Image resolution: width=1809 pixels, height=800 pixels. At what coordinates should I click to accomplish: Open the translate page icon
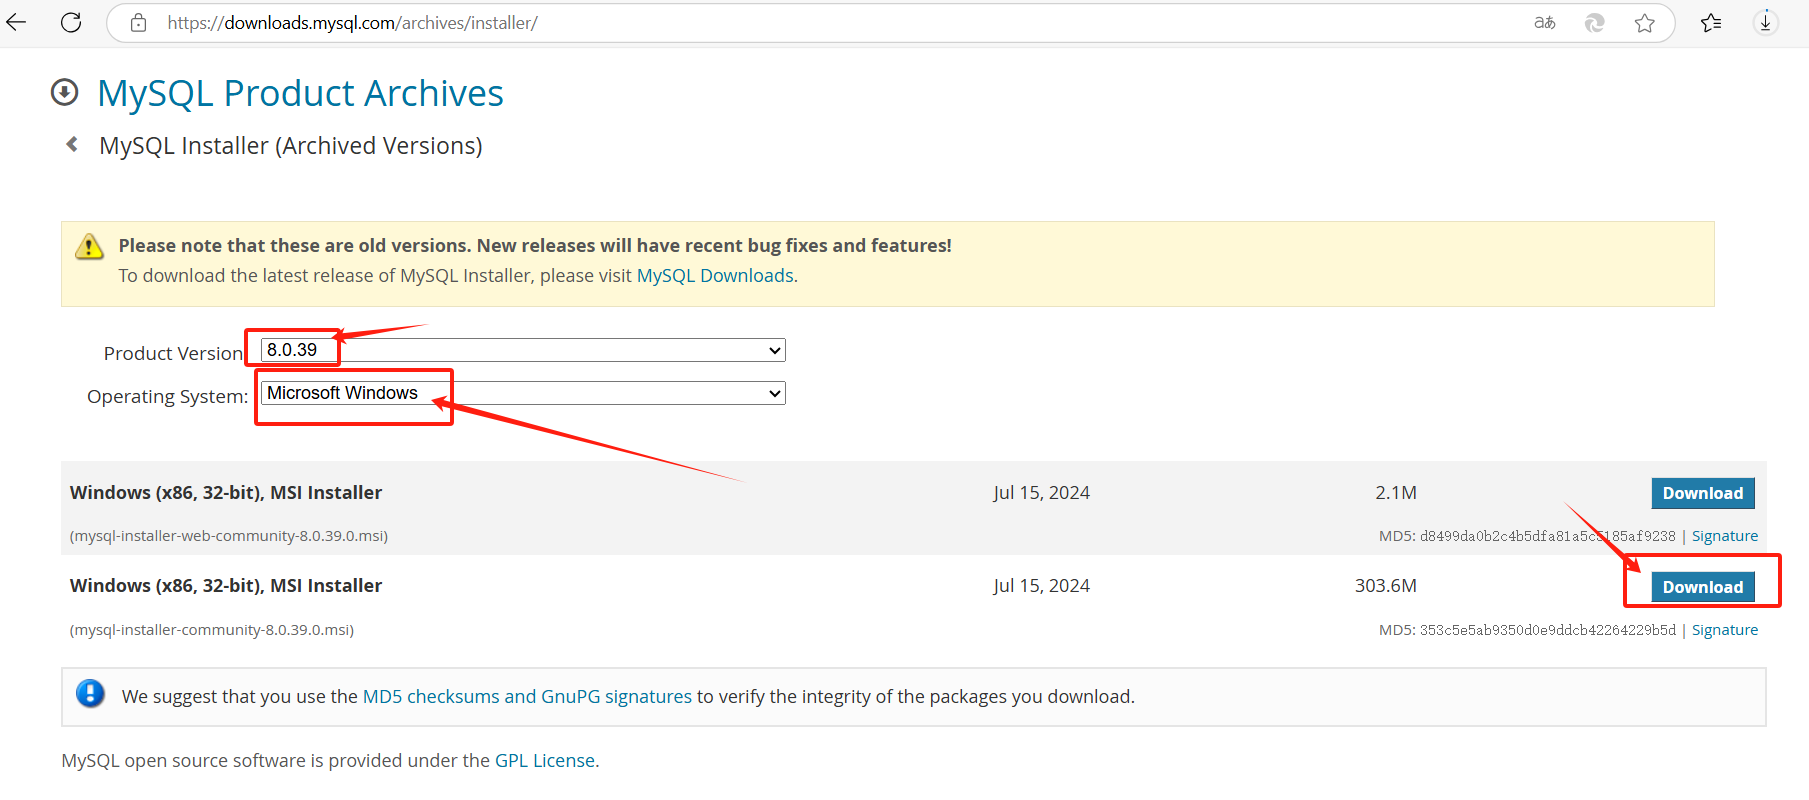pyautogui.click(x=1545, y=22)
